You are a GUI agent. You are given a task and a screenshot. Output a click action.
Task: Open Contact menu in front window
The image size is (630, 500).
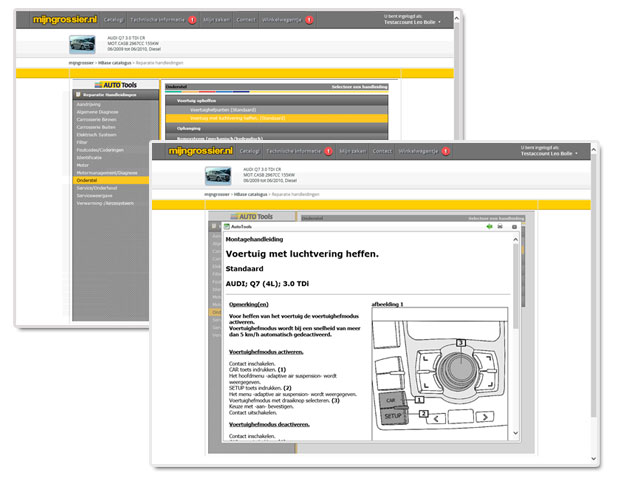[x=382, y=151]
